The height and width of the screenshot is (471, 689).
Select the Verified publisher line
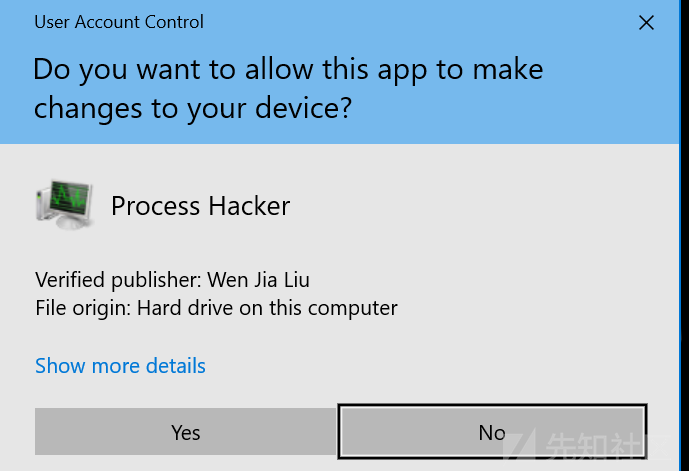pyautogui.click(x=172, y=280)
